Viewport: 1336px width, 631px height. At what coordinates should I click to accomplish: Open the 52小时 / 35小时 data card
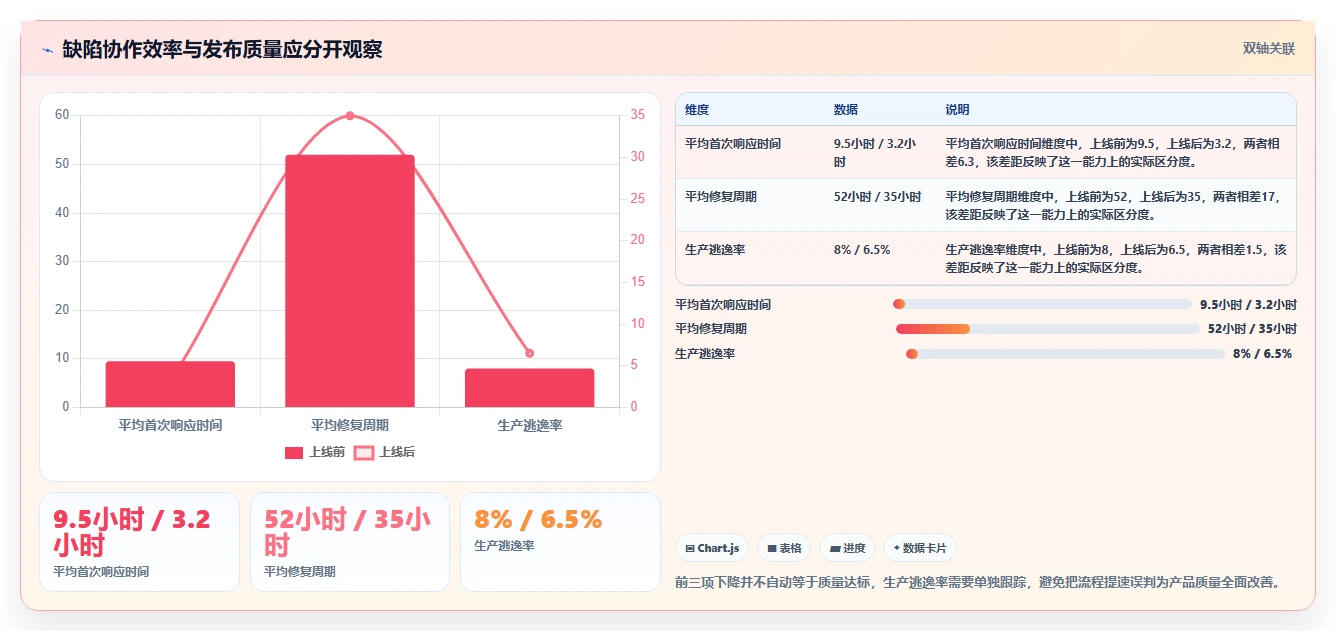(350, 542)
